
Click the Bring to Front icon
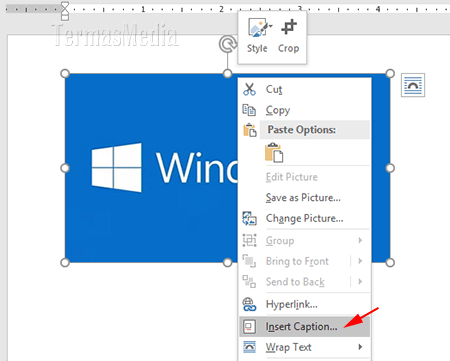(x=249, y=261)
